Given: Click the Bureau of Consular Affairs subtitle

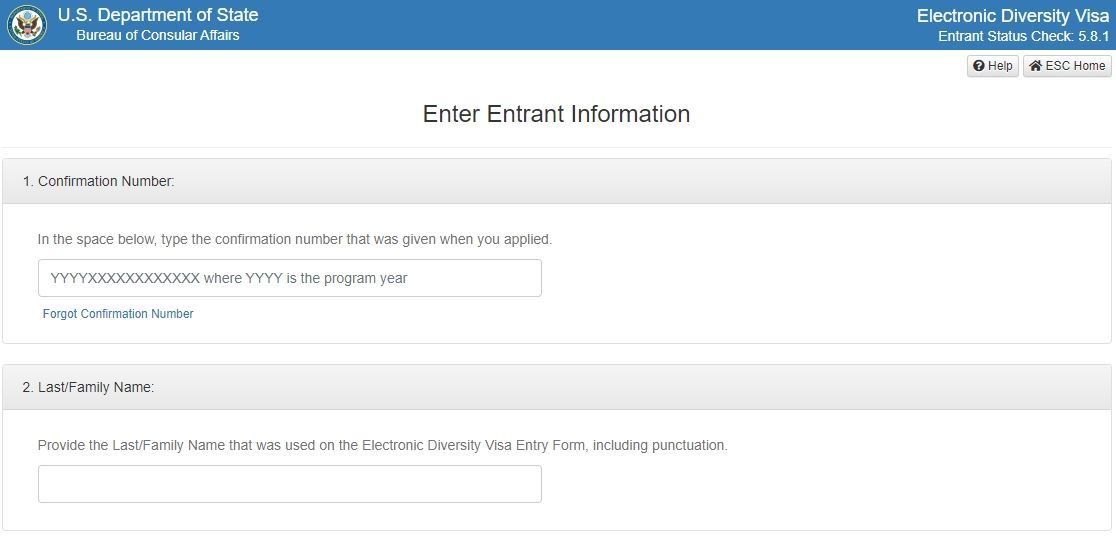Looking at the screenshot, I should pos(158,35).
